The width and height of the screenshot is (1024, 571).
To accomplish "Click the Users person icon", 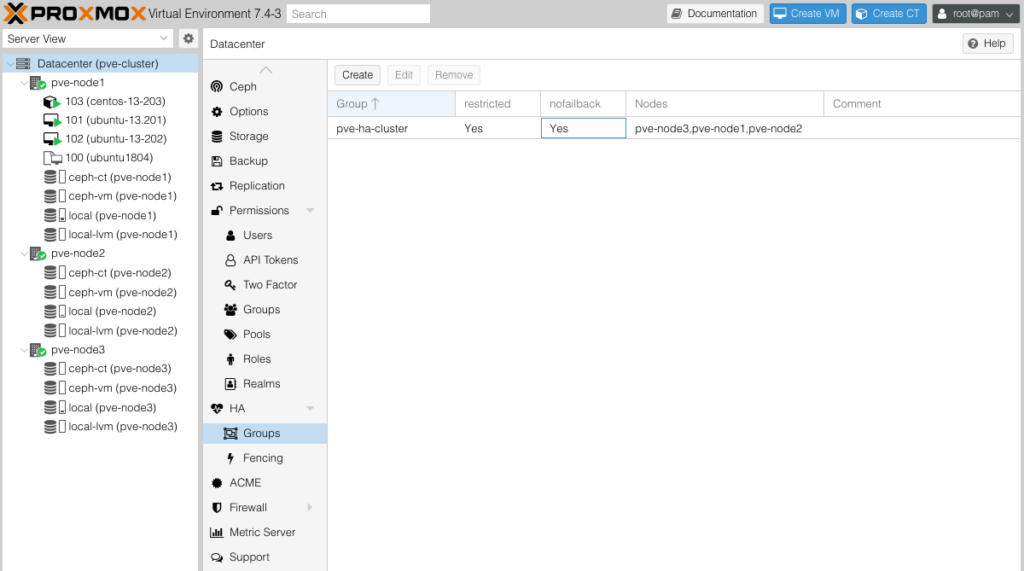I will coord(231,235).
